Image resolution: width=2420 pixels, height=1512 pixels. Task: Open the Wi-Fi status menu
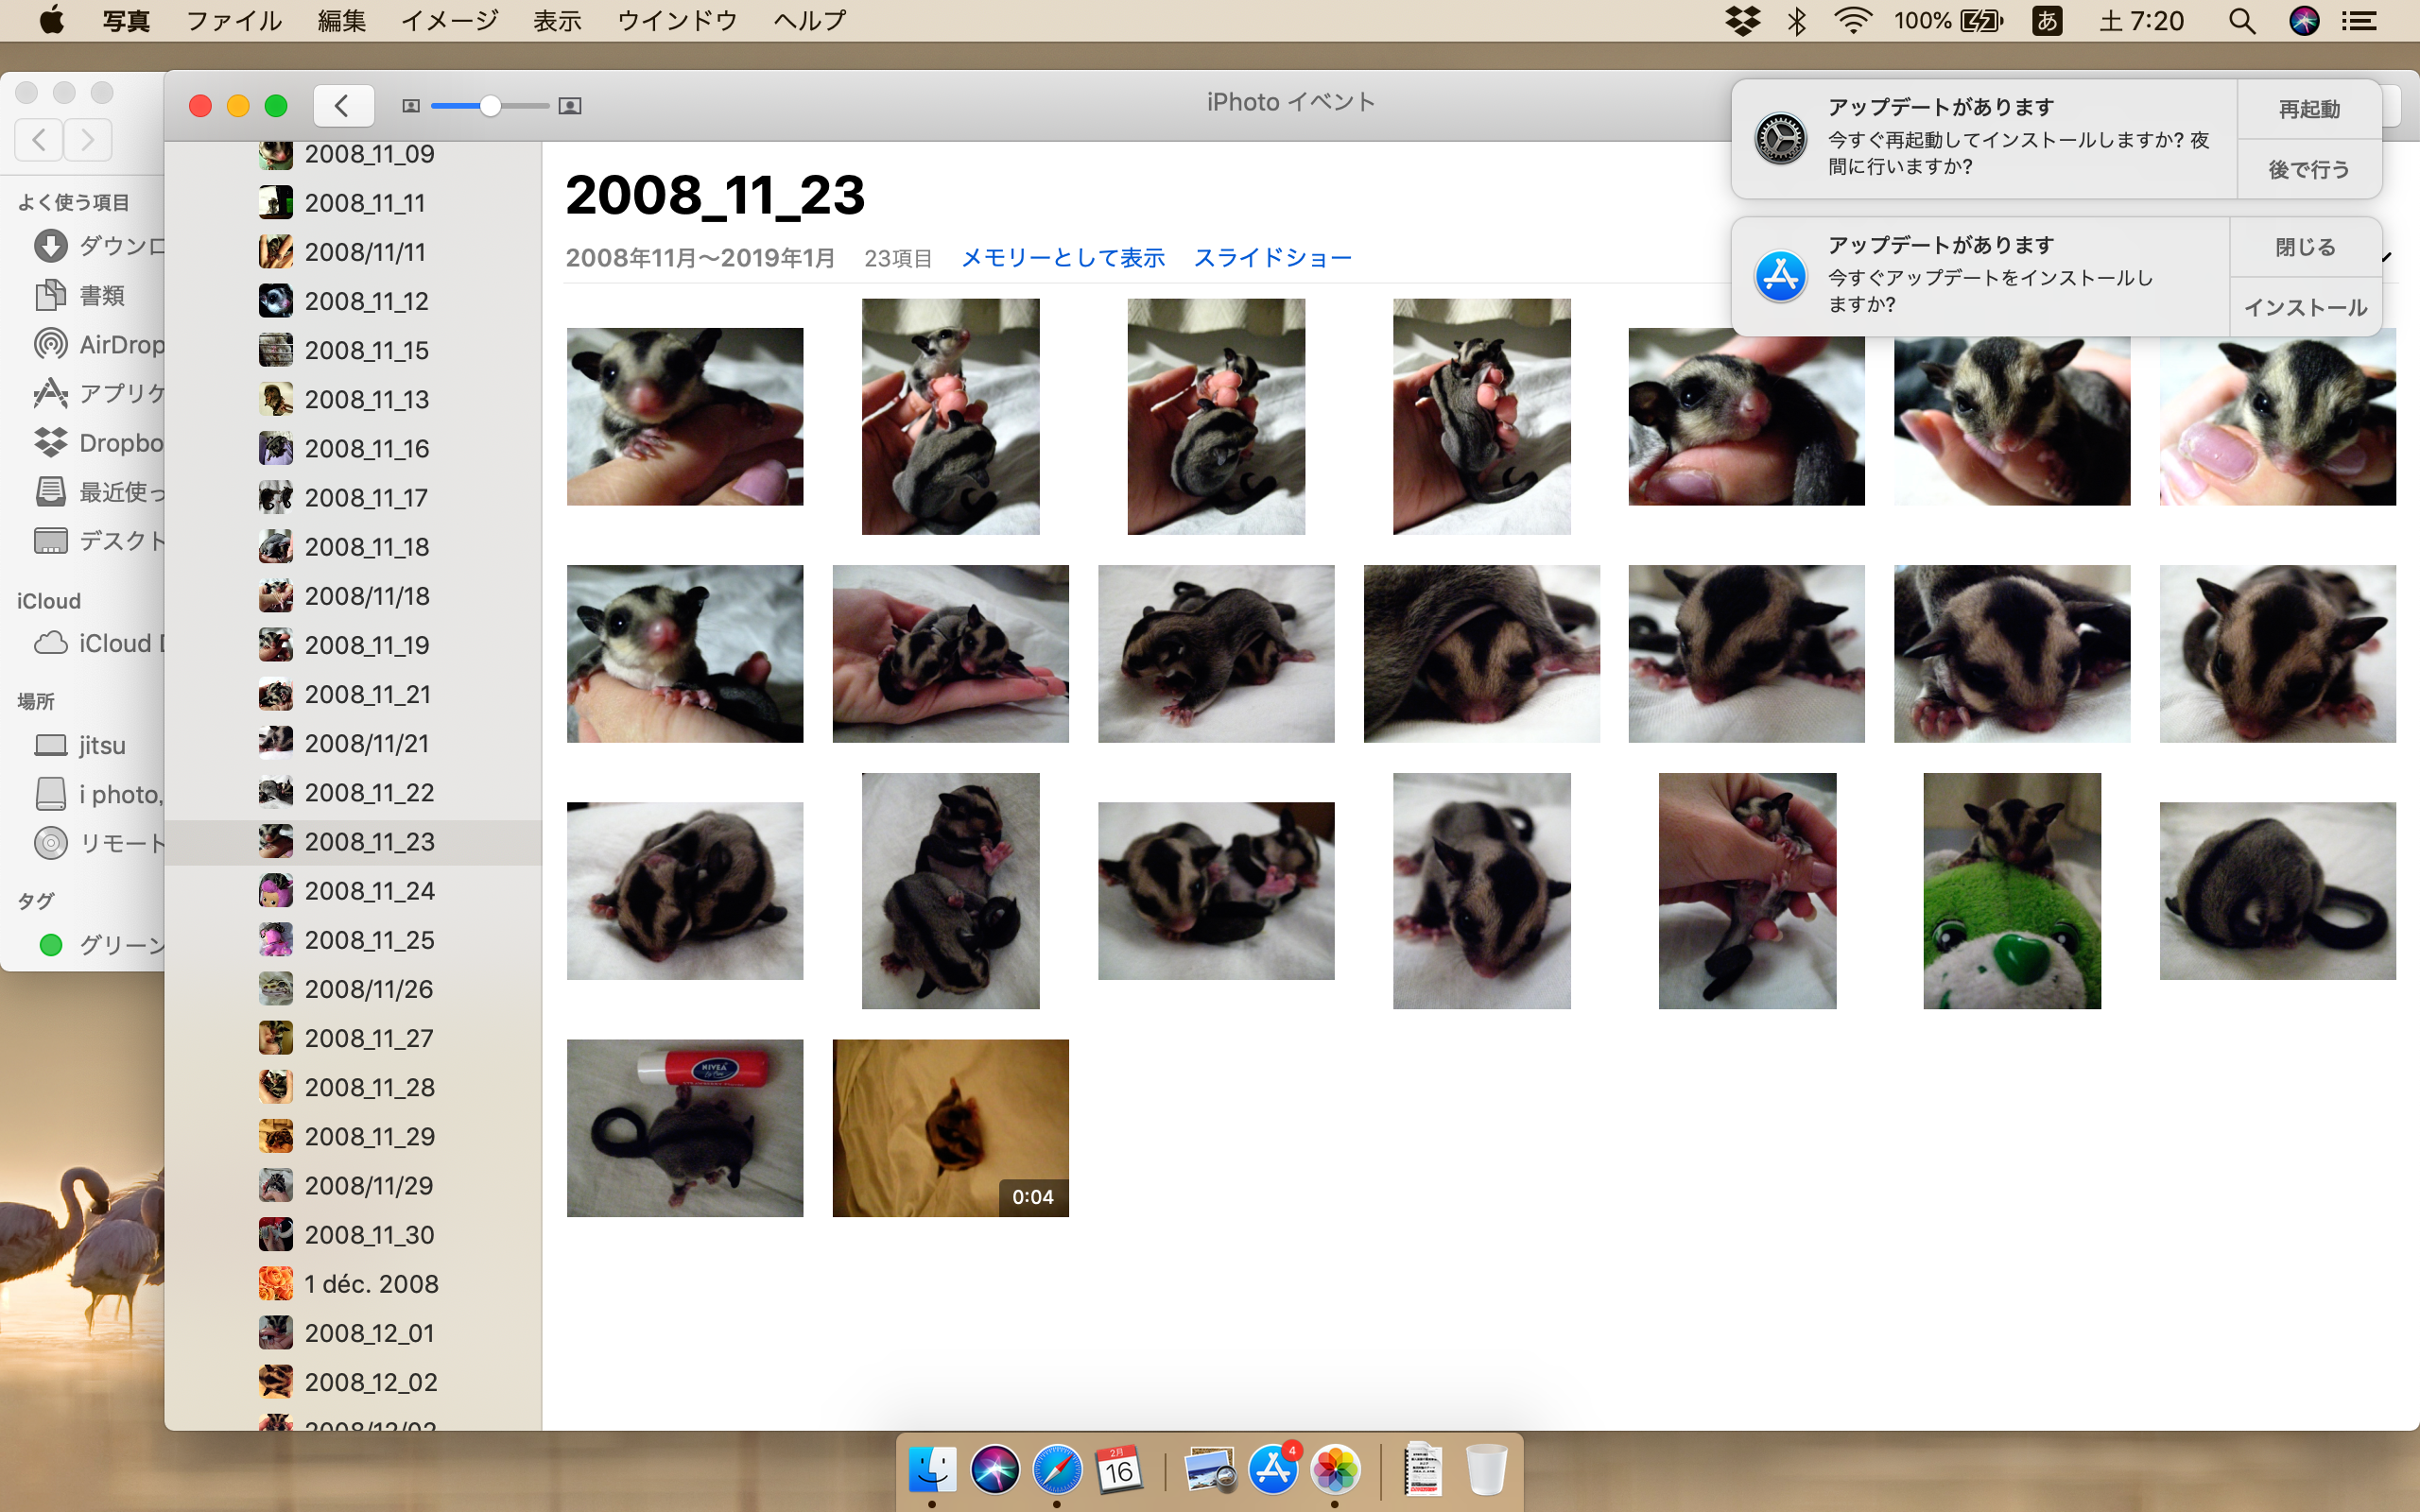(x=1853, y=21)
